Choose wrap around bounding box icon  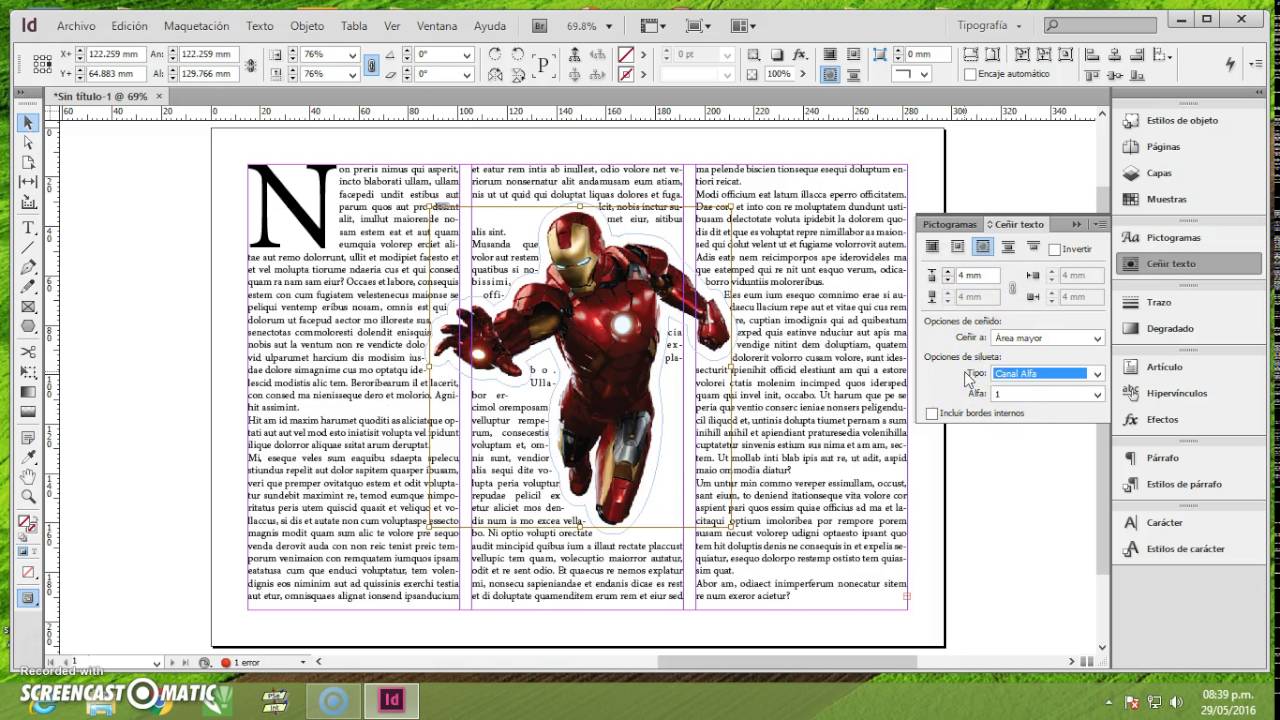point(958,247)
